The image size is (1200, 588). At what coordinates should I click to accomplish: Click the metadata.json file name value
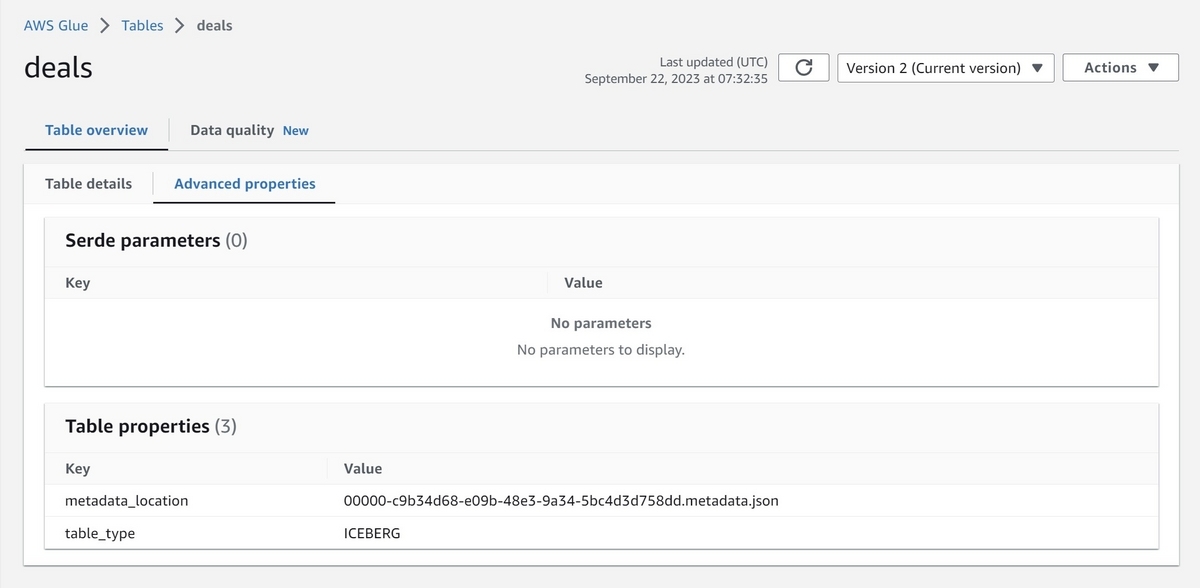point(561,501)
